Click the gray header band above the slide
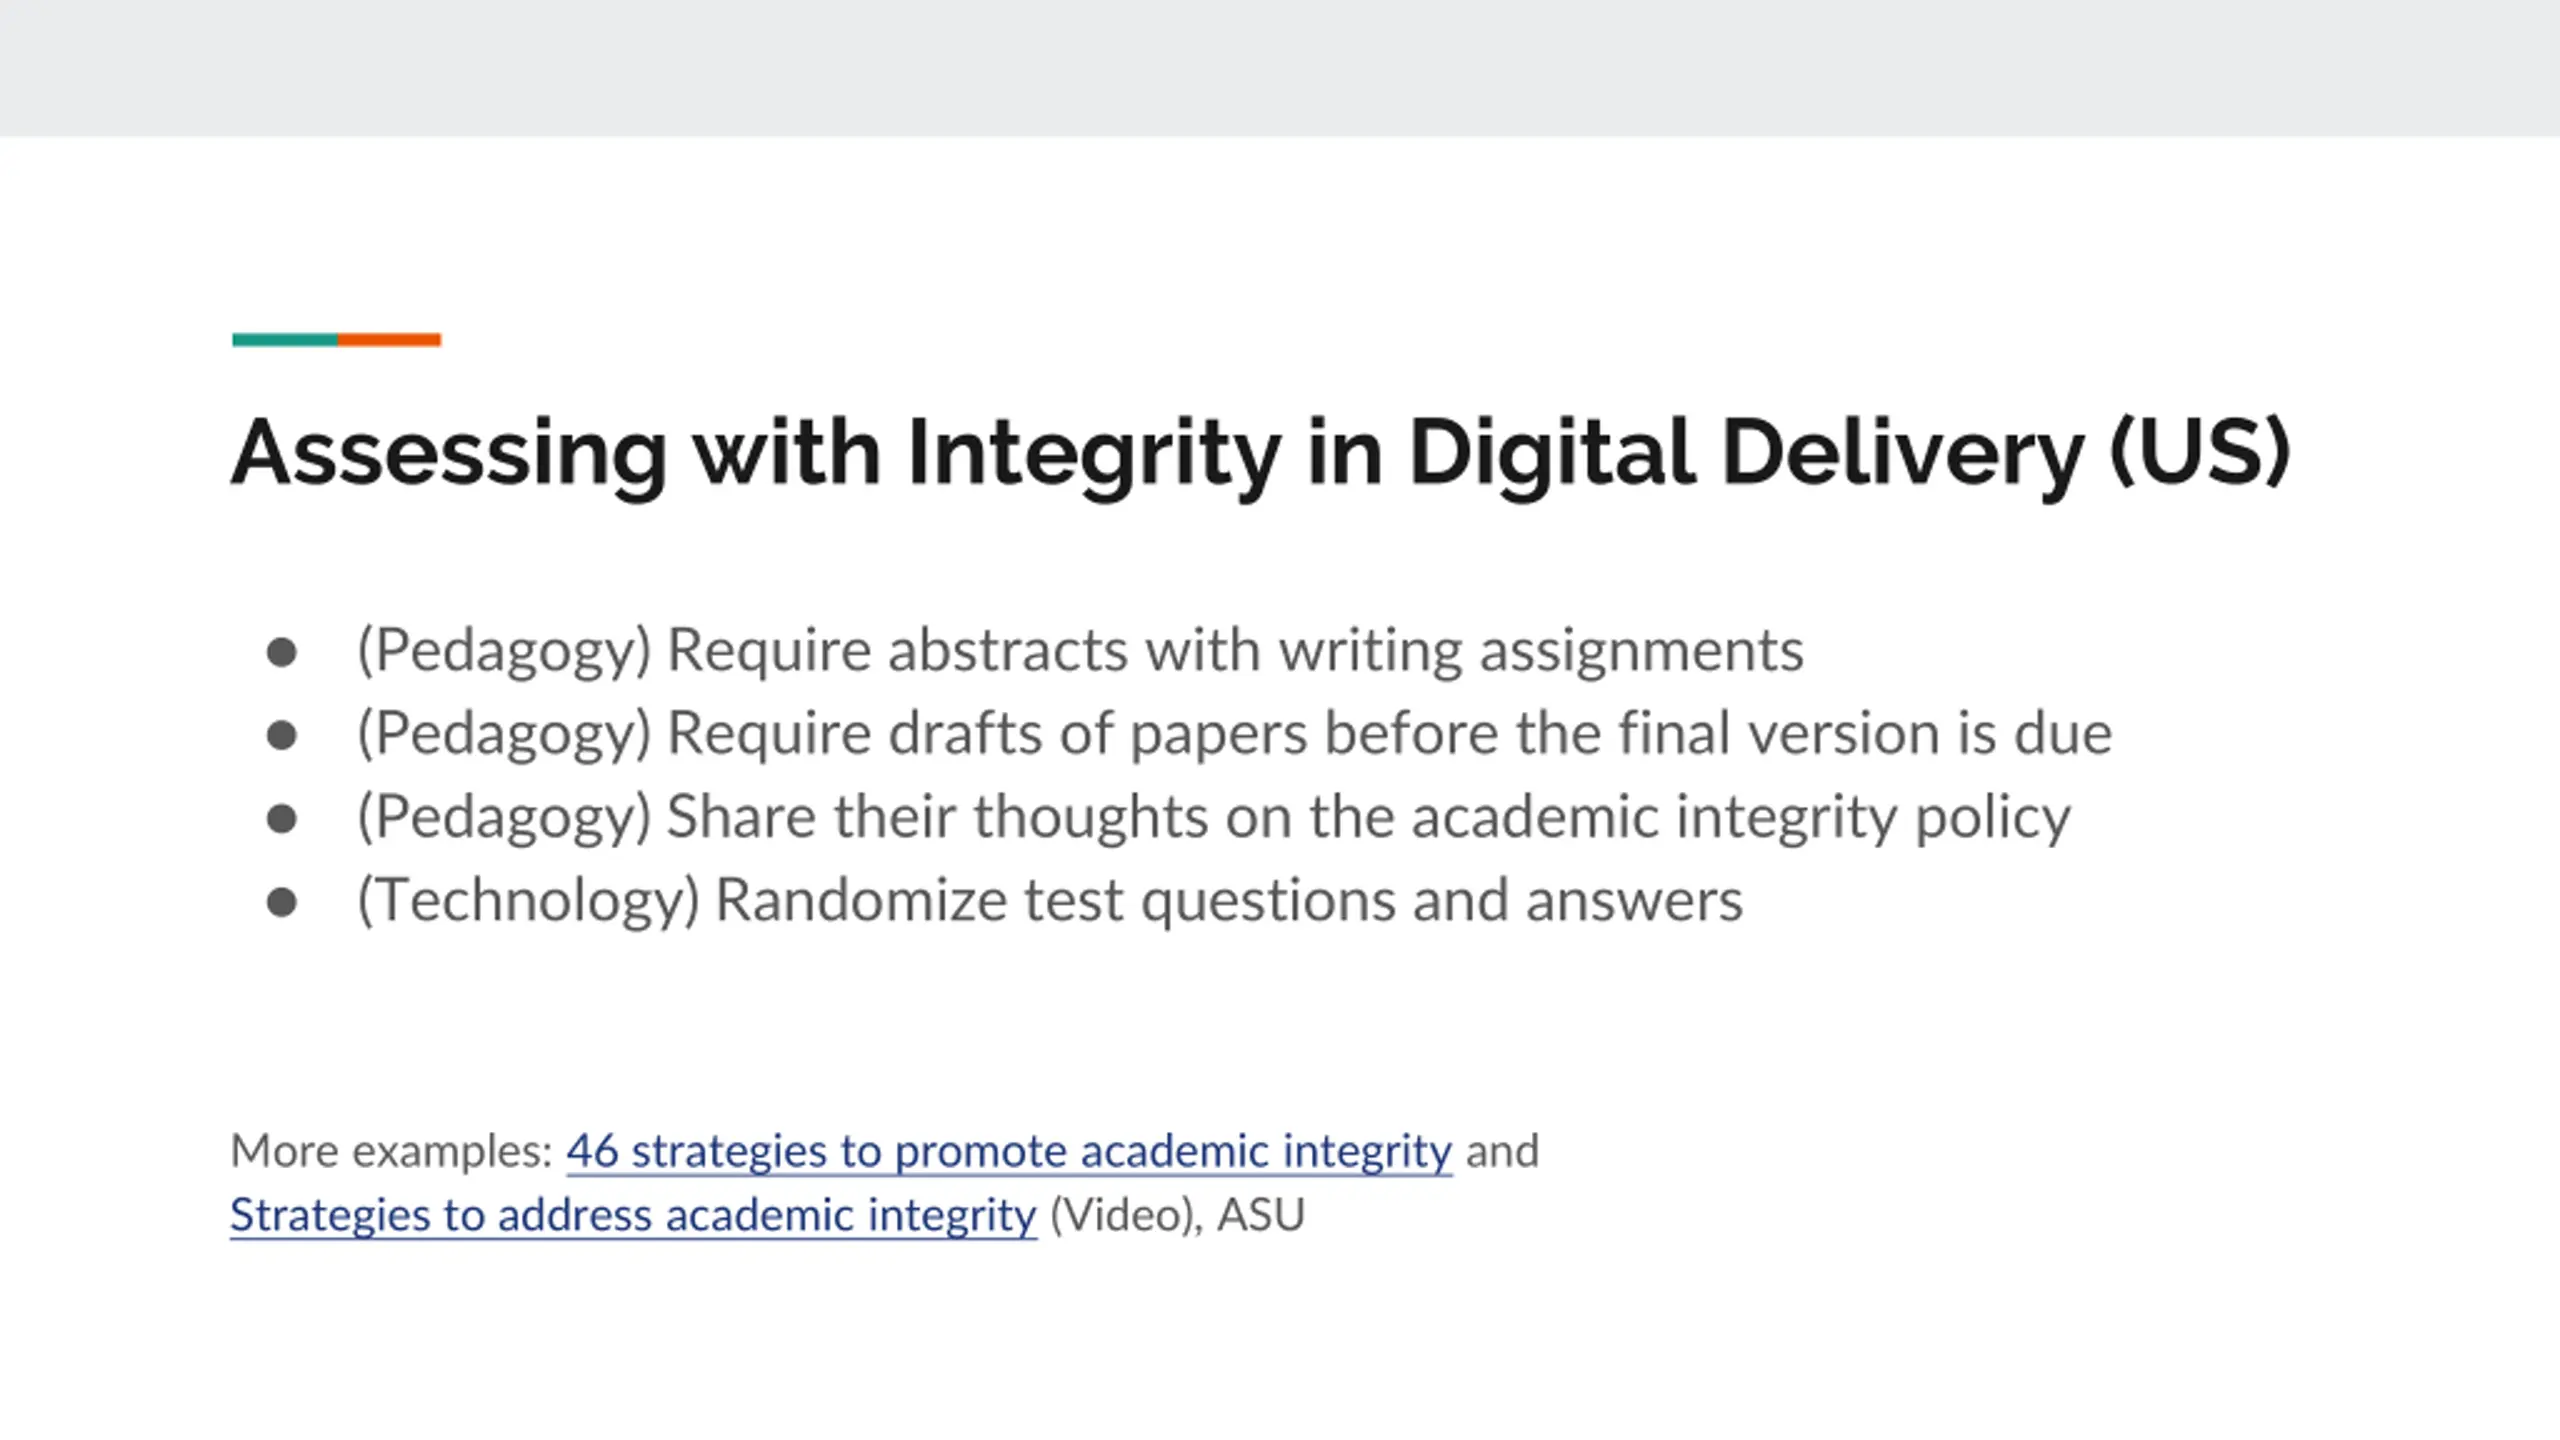 pos(1280,68)
